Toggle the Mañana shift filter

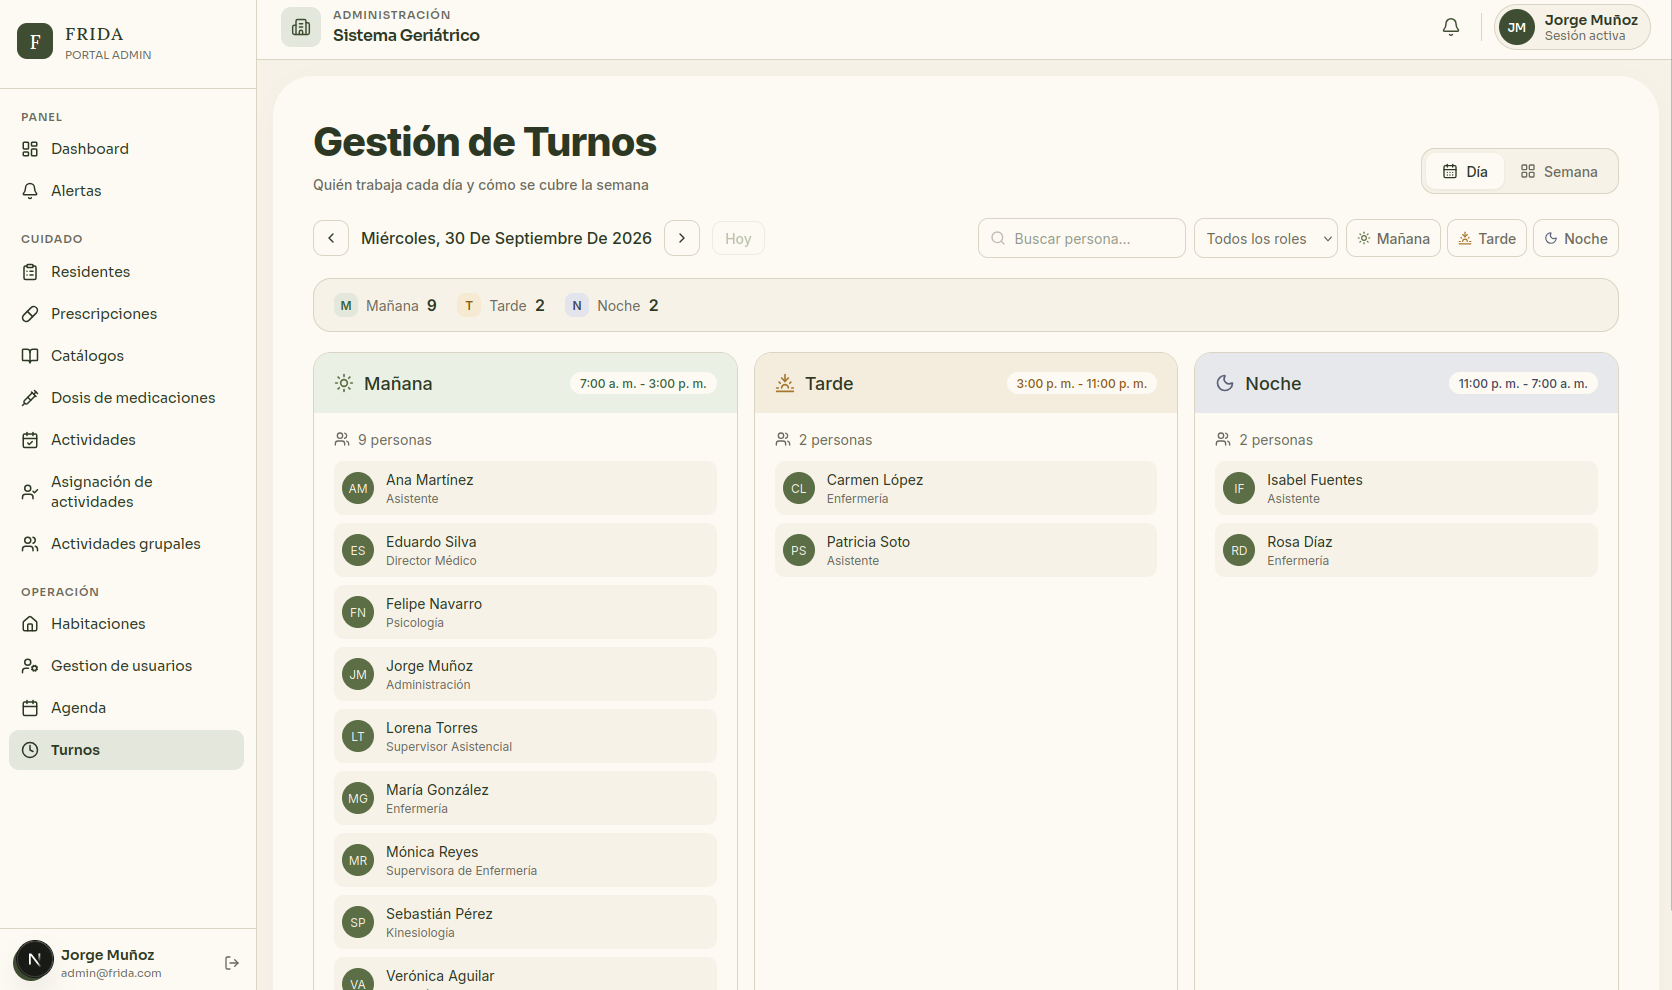(x=1393, y=238)
